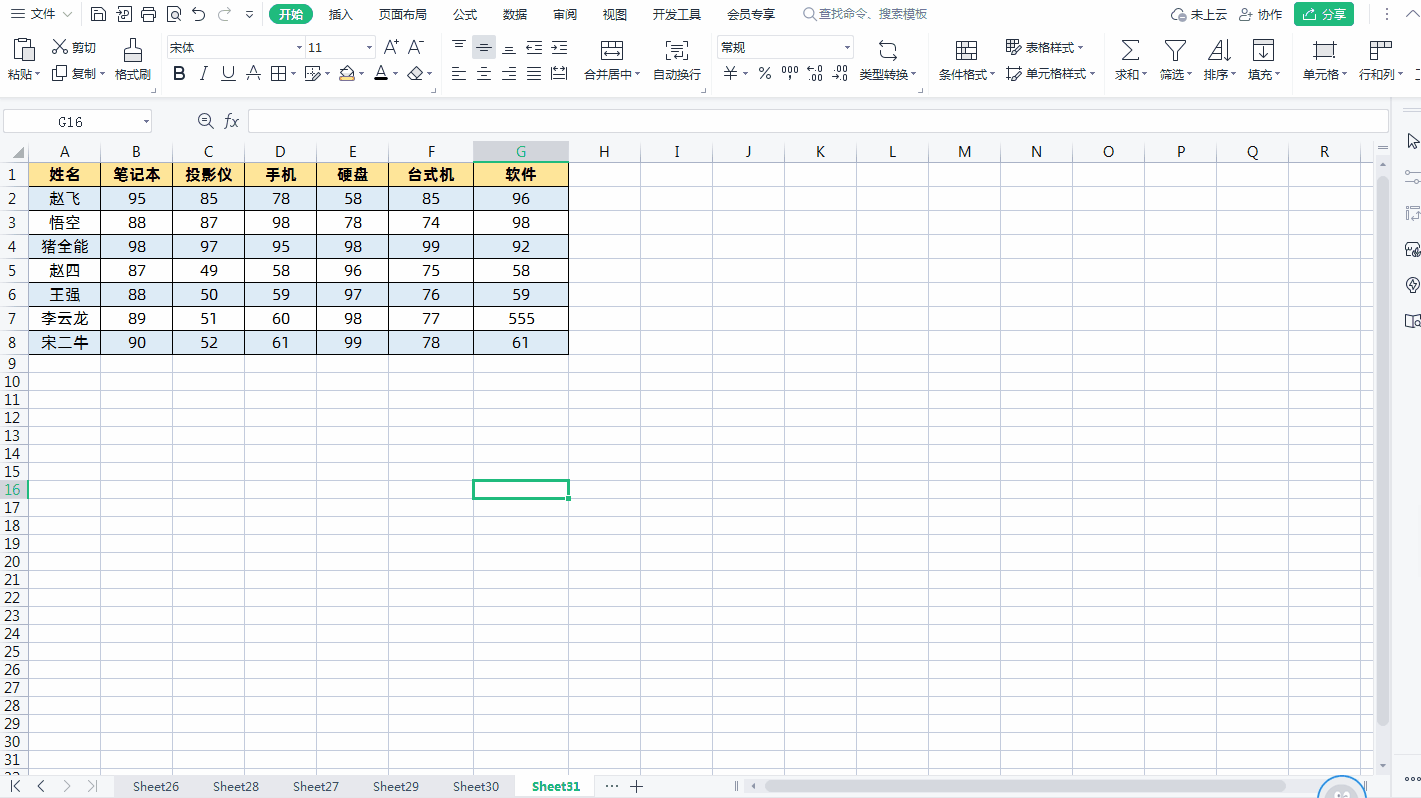Click the Print icon
Screen dimensions: 1421x798
coord(149,15)
